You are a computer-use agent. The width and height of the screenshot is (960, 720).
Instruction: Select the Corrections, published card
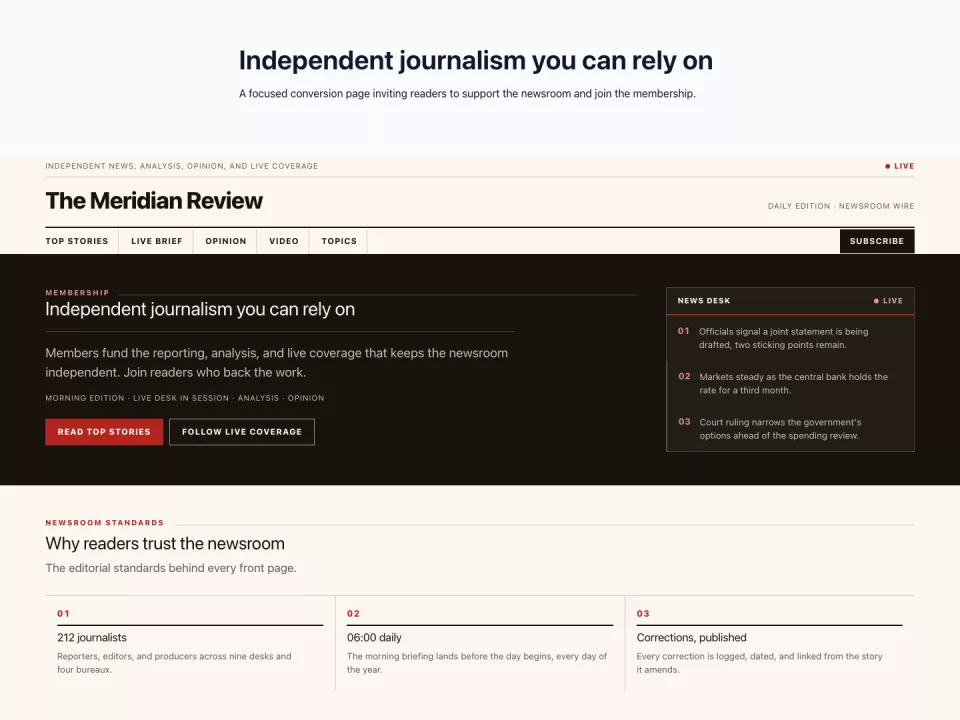tap(770, 643)
